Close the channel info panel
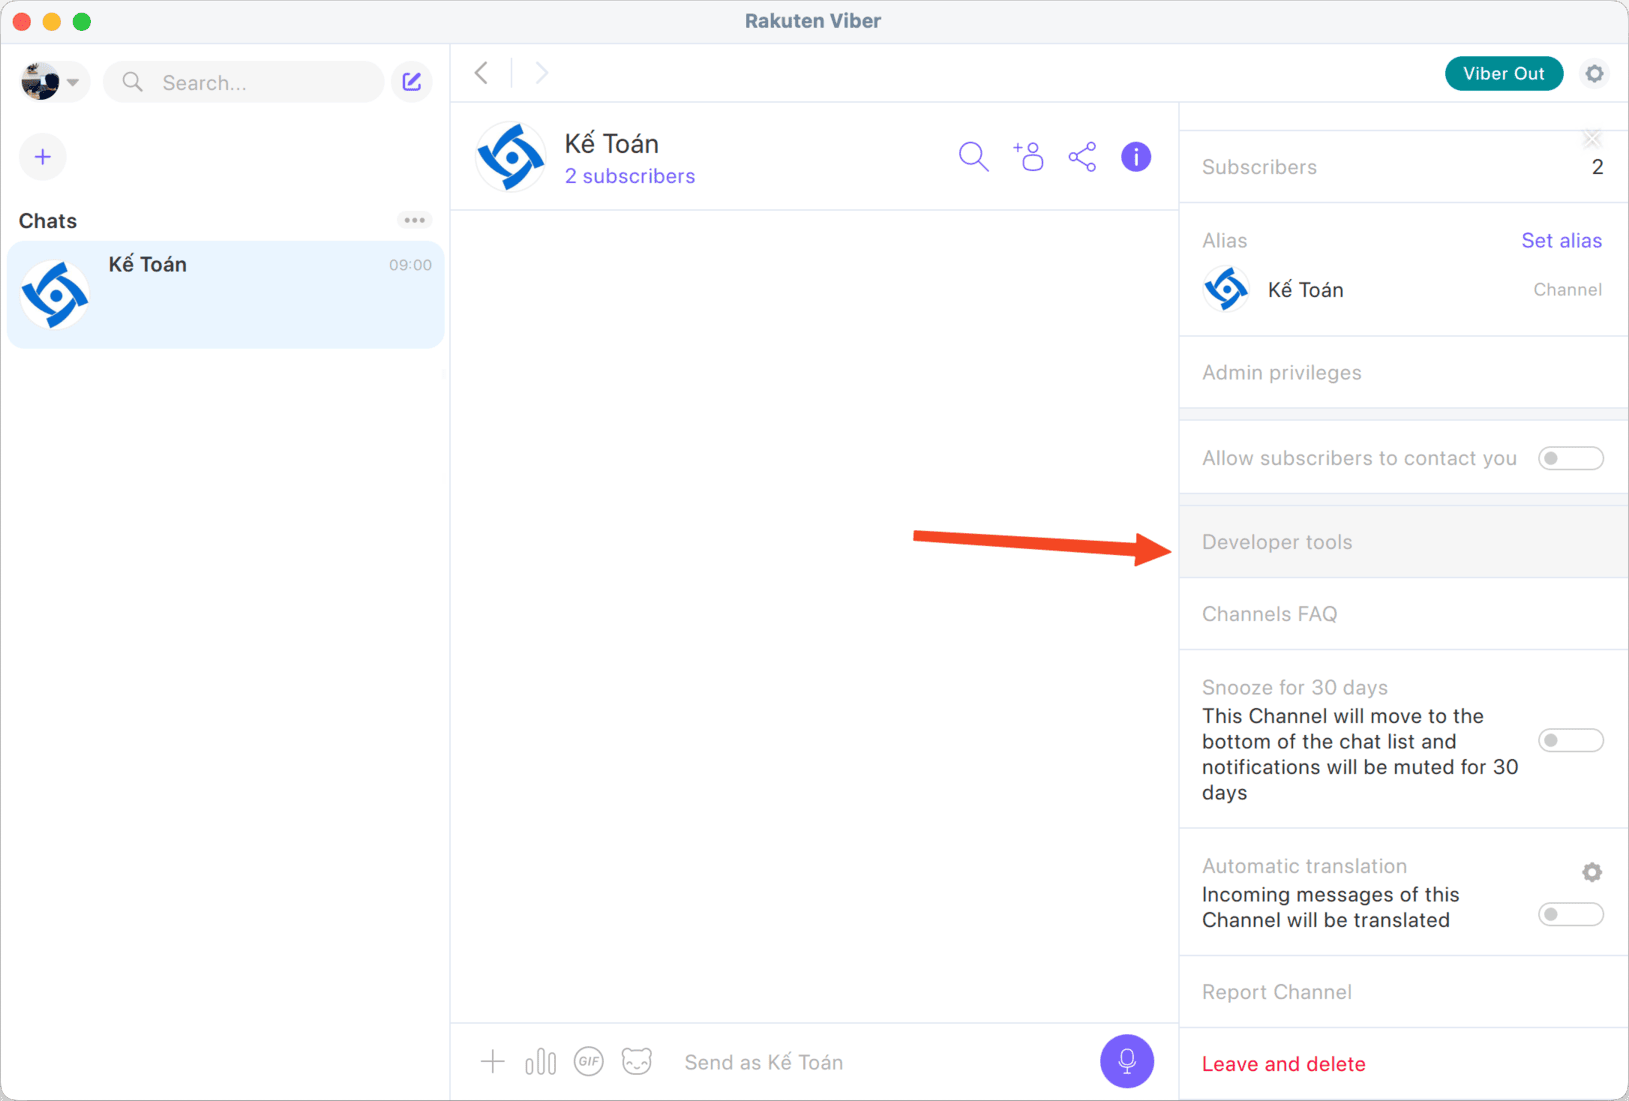1629x1101 pixels. point(1592,139)
